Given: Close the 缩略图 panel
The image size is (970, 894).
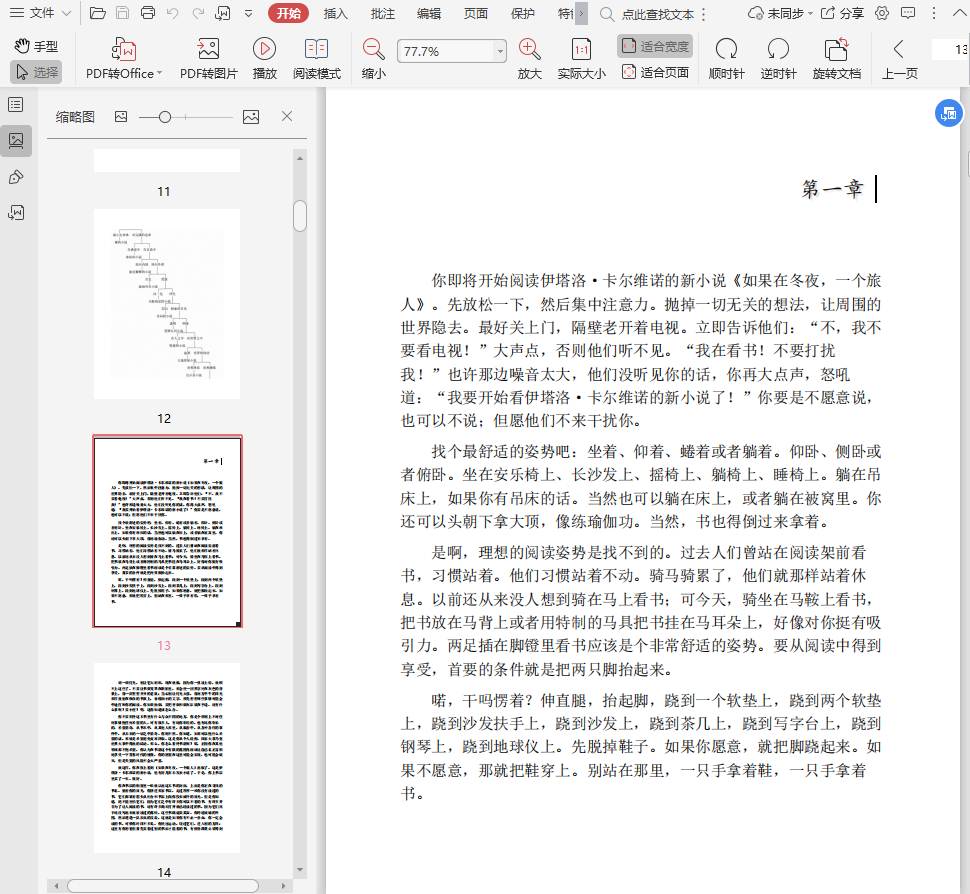Looking at the screenshot, I should 287,116.
